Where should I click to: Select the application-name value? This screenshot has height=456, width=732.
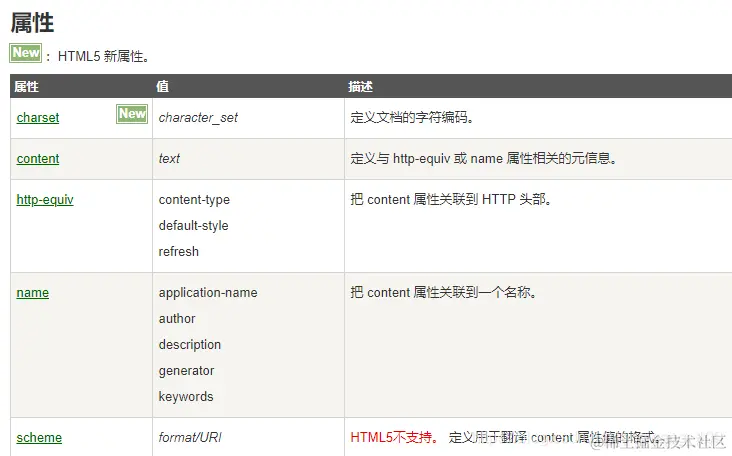point(208,293)
